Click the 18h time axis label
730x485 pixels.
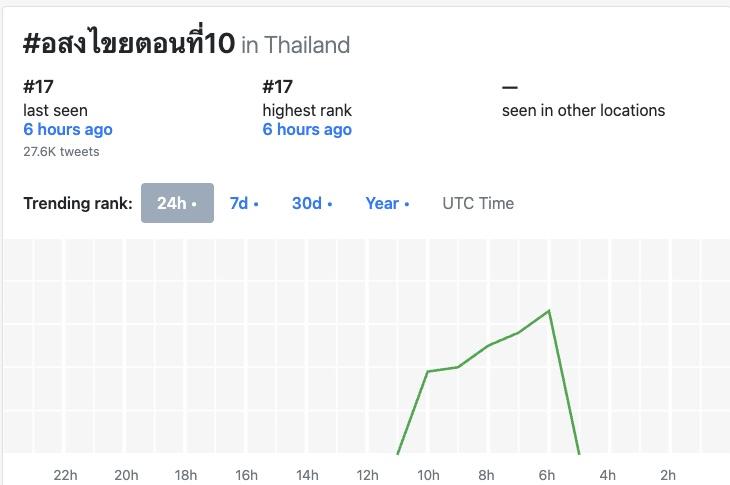186,475
